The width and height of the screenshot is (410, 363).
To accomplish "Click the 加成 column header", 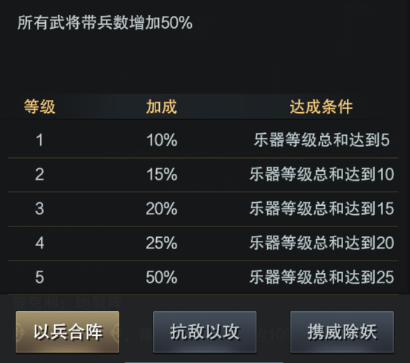I will (x=161, y=107).
